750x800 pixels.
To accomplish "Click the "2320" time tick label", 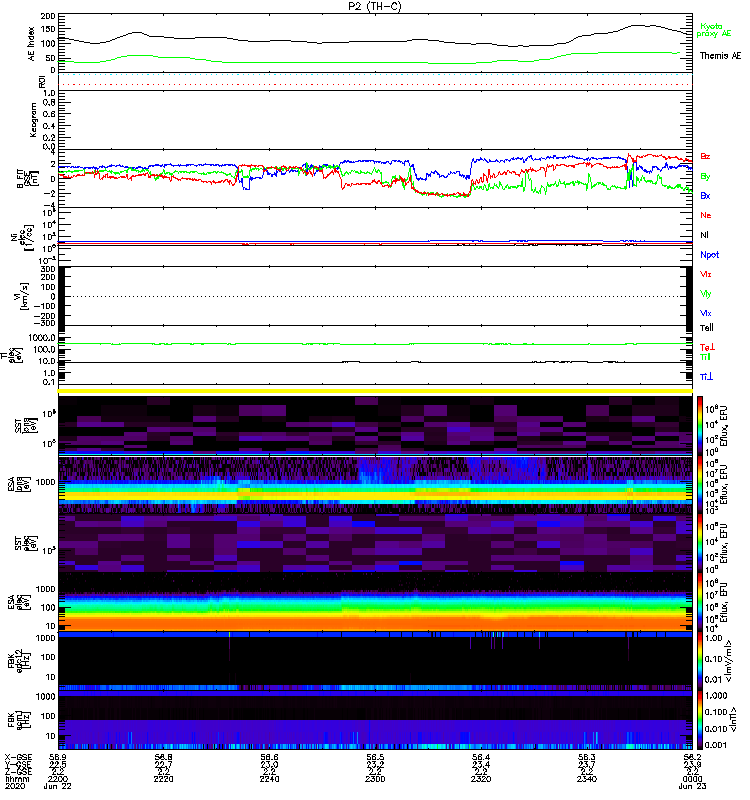I will click(481, 779).
